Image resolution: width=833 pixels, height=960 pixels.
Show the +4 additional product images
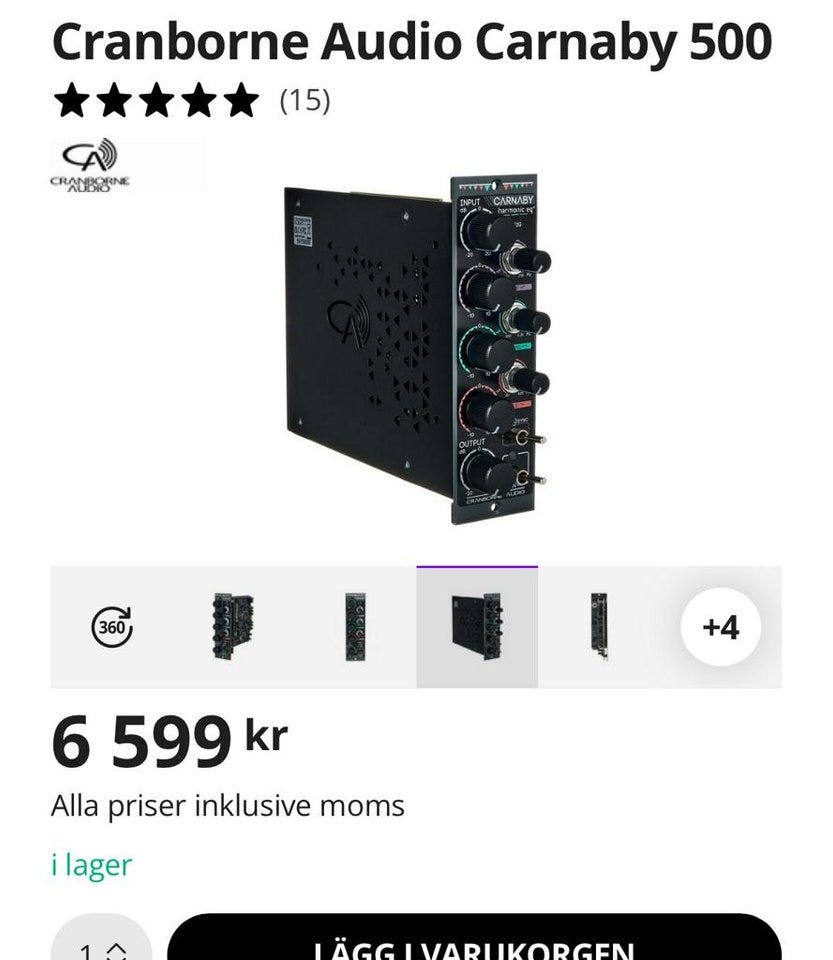[720, 627]
